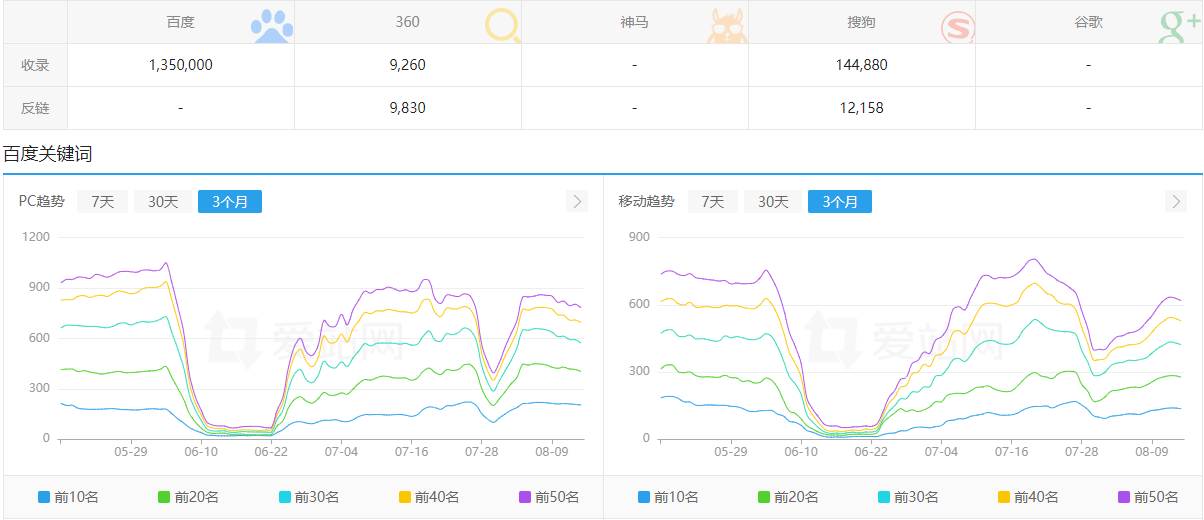Select 30天 tab in PC趋势
This screenshot has height=520, width=1204.
[163, 201]
